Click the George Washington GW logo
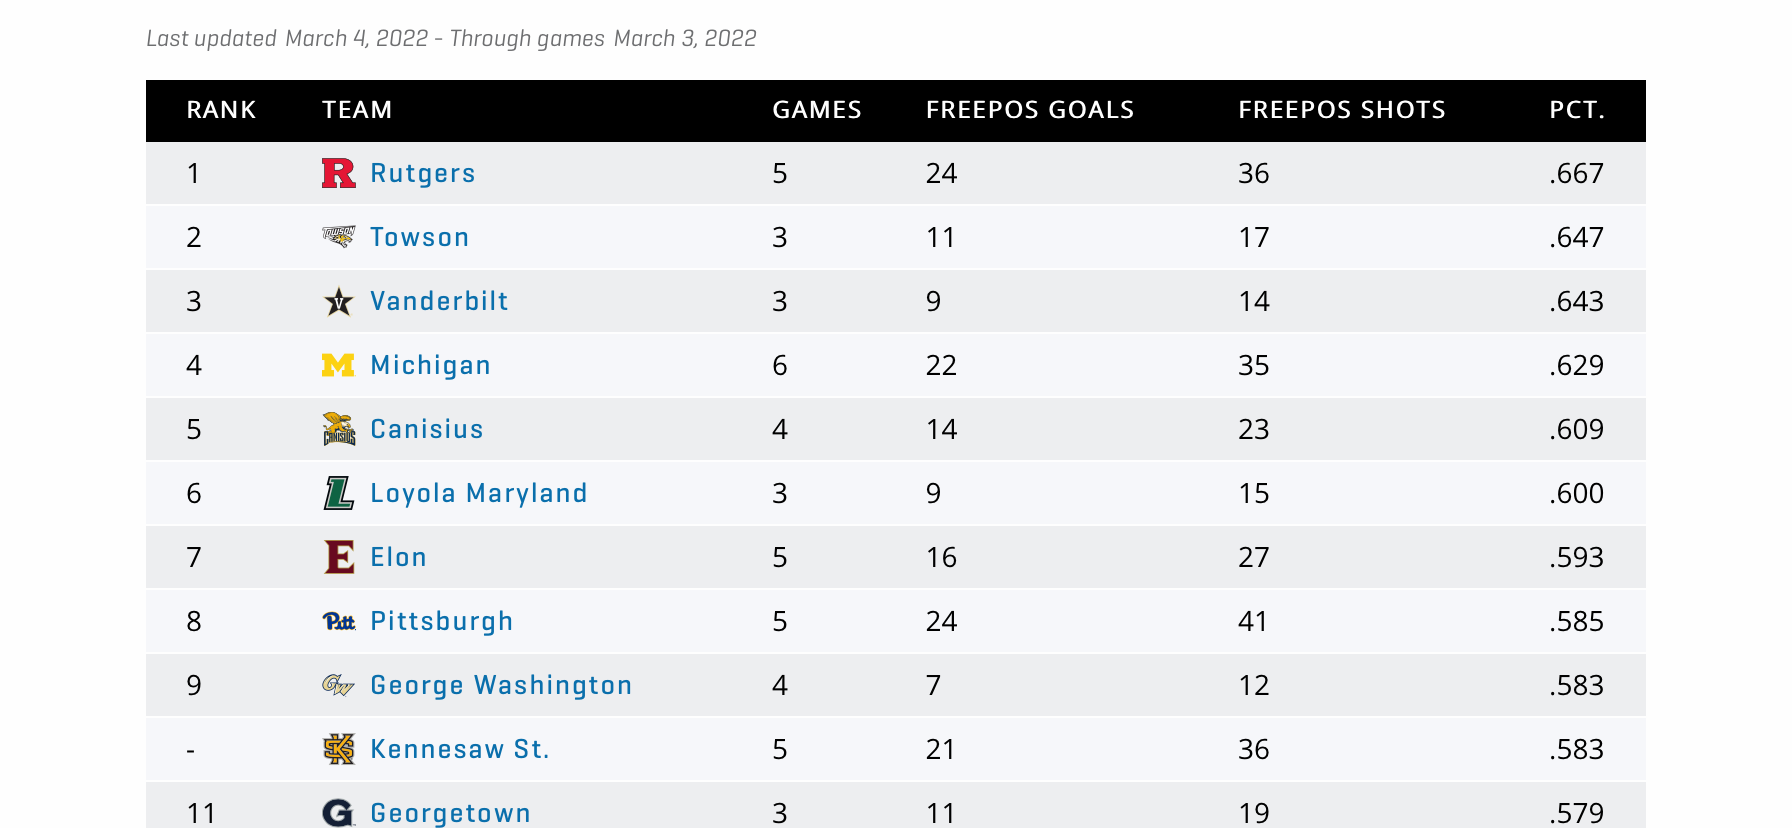This screenshot has height=828, width=1792. (338, 685)
